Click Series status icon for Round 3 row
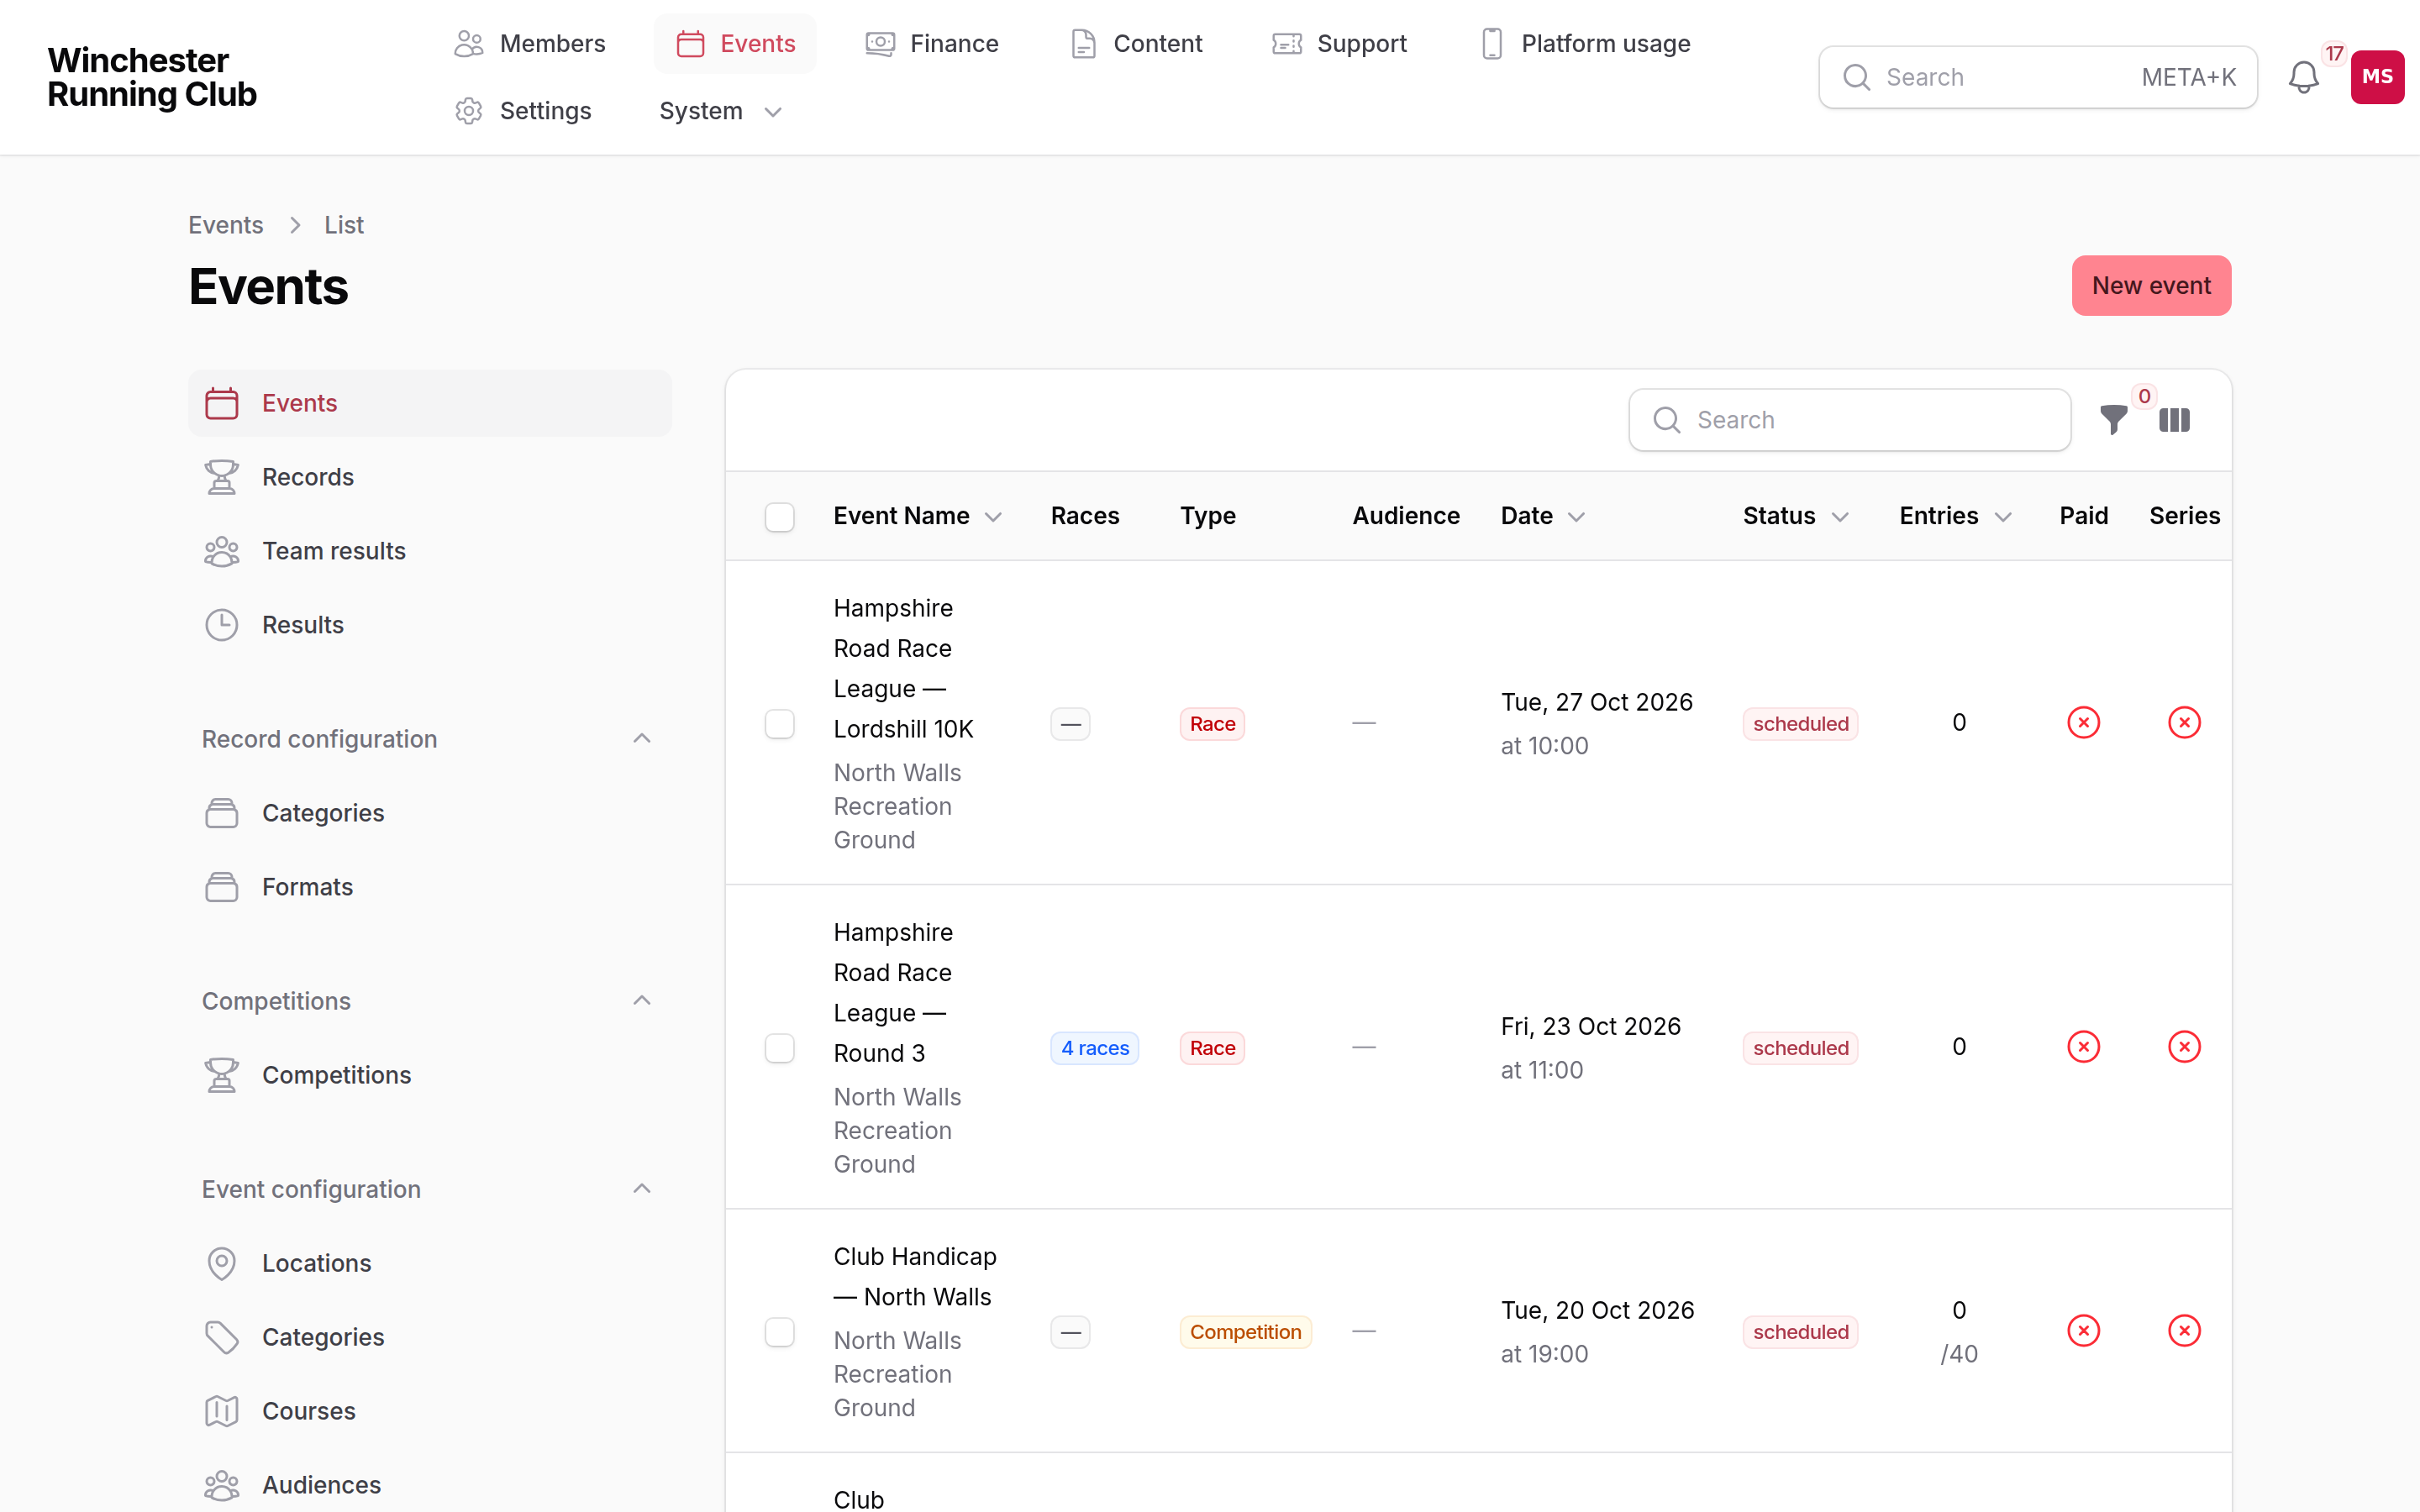 [2184, 1047]
